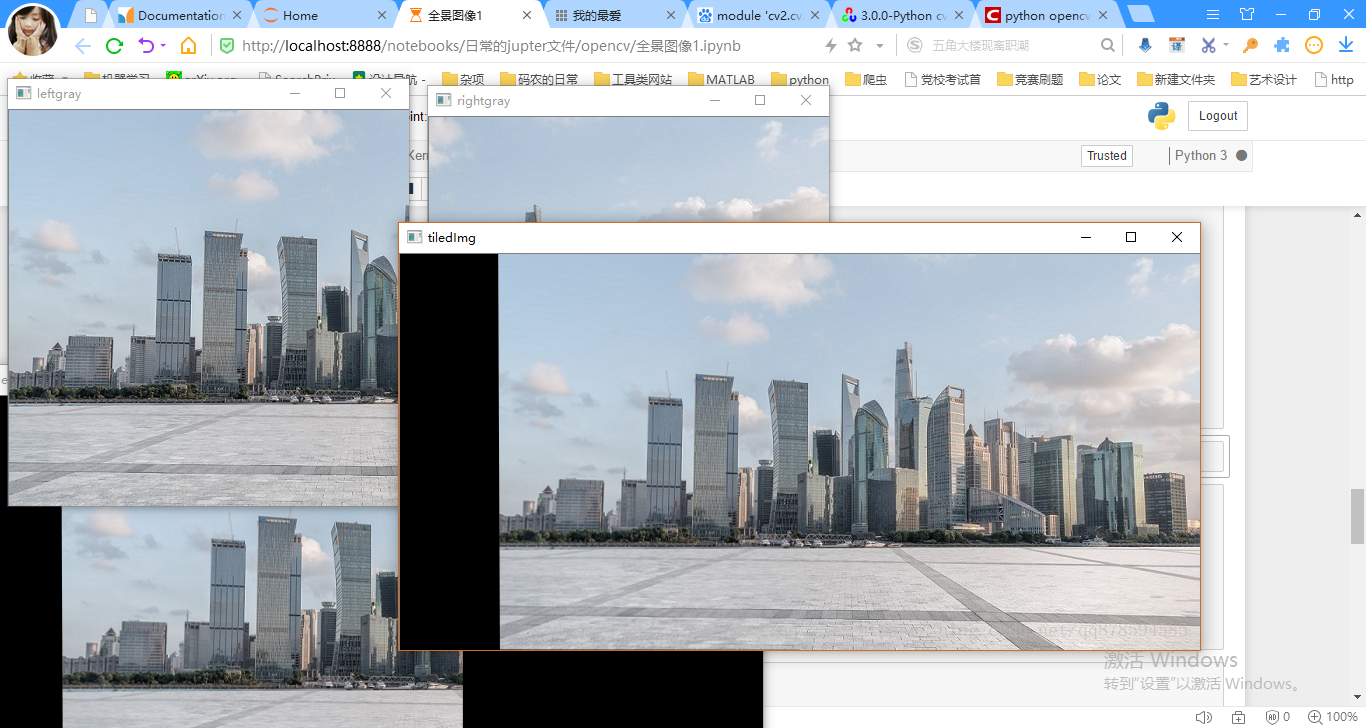Click the speaker icon in the status bar
Viewport: 1366px width, 728px height.
tap(1205, 717)
